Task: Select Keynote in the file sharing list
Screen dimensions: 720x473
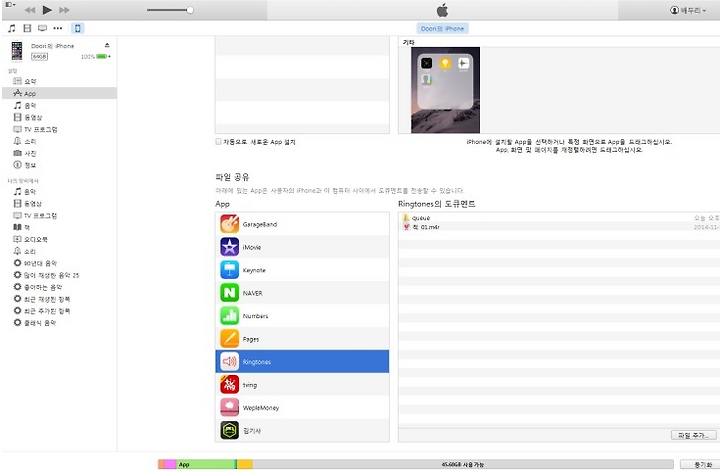Action: (x=302, y=270)
